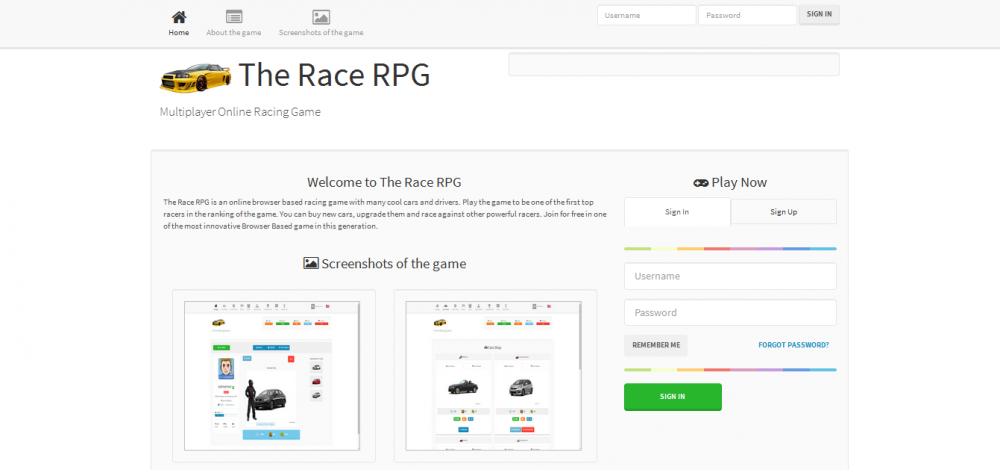The width and height of the screenshot is (1000, 470).
Task: Open the Forgot Password link
Action: tap(793, 345)
